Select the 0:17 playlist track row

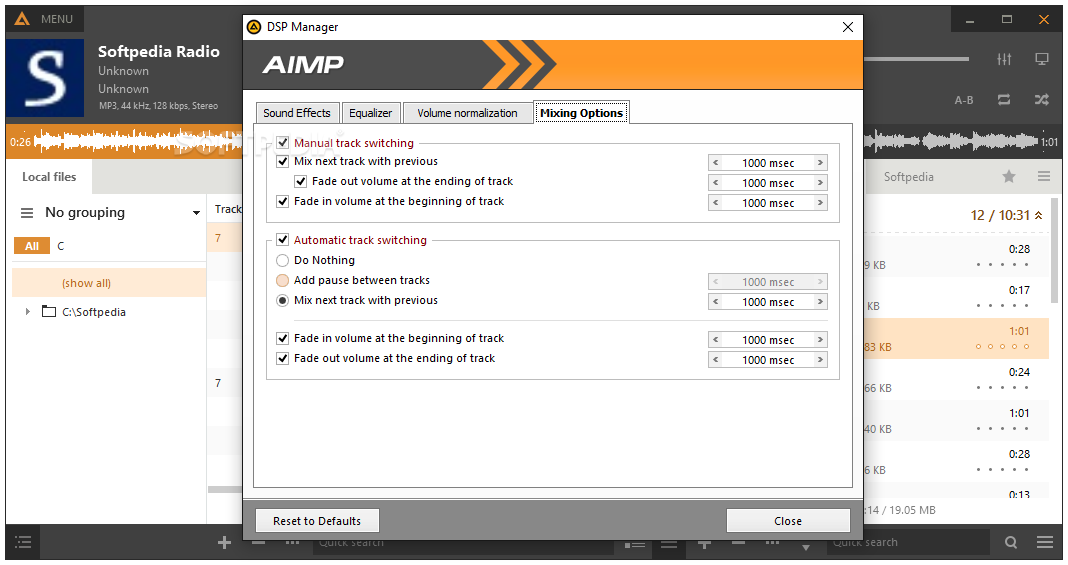click(x=958, y=297)
